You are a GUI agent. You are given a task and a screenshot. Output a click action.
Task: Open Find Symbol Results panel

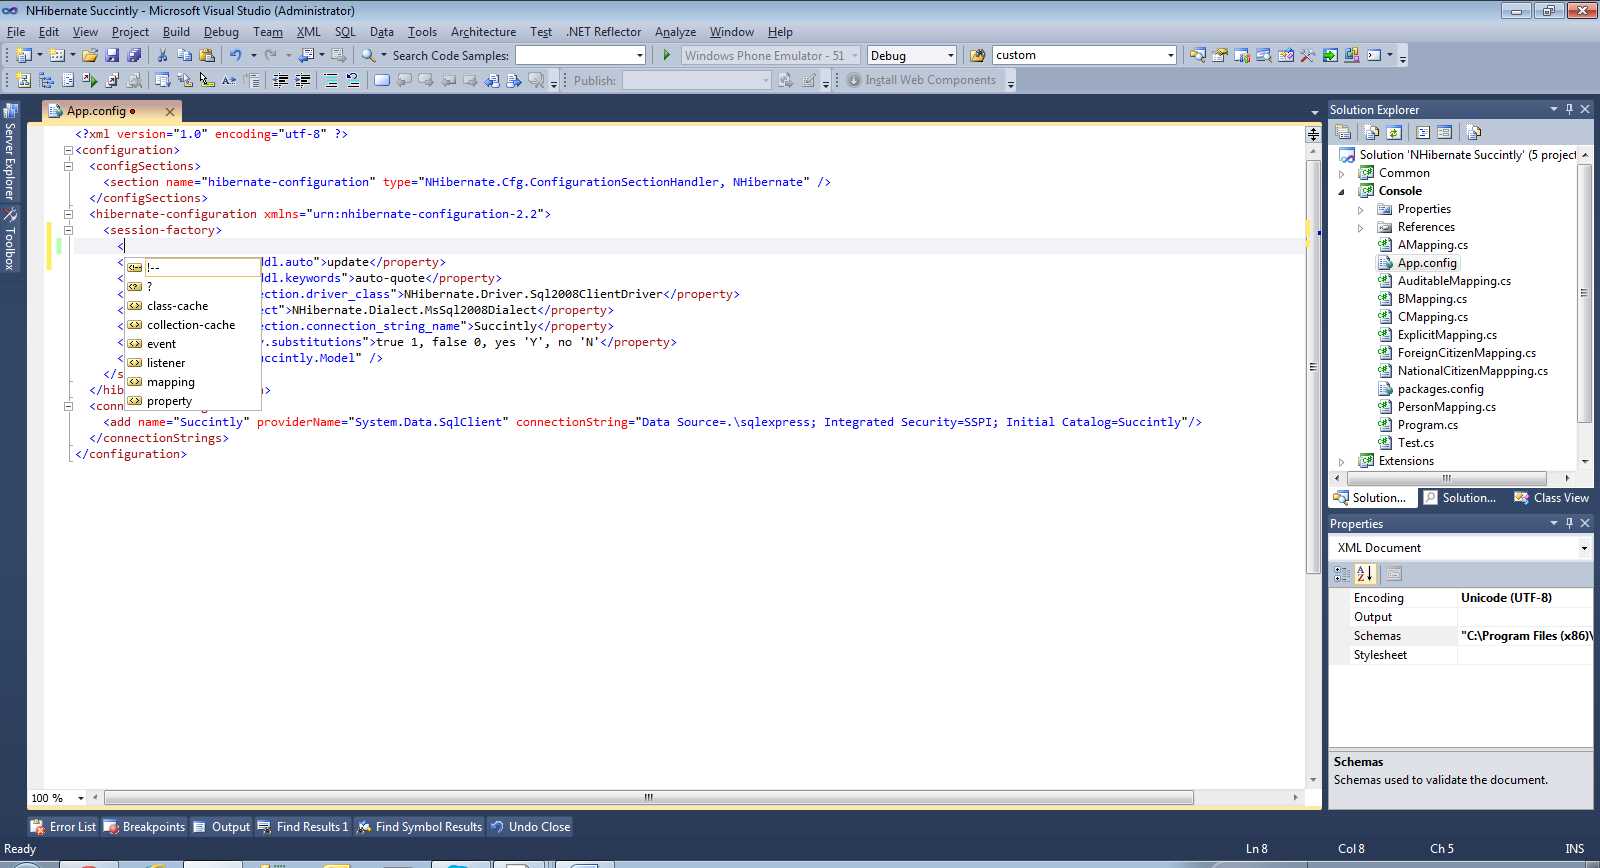420,827
